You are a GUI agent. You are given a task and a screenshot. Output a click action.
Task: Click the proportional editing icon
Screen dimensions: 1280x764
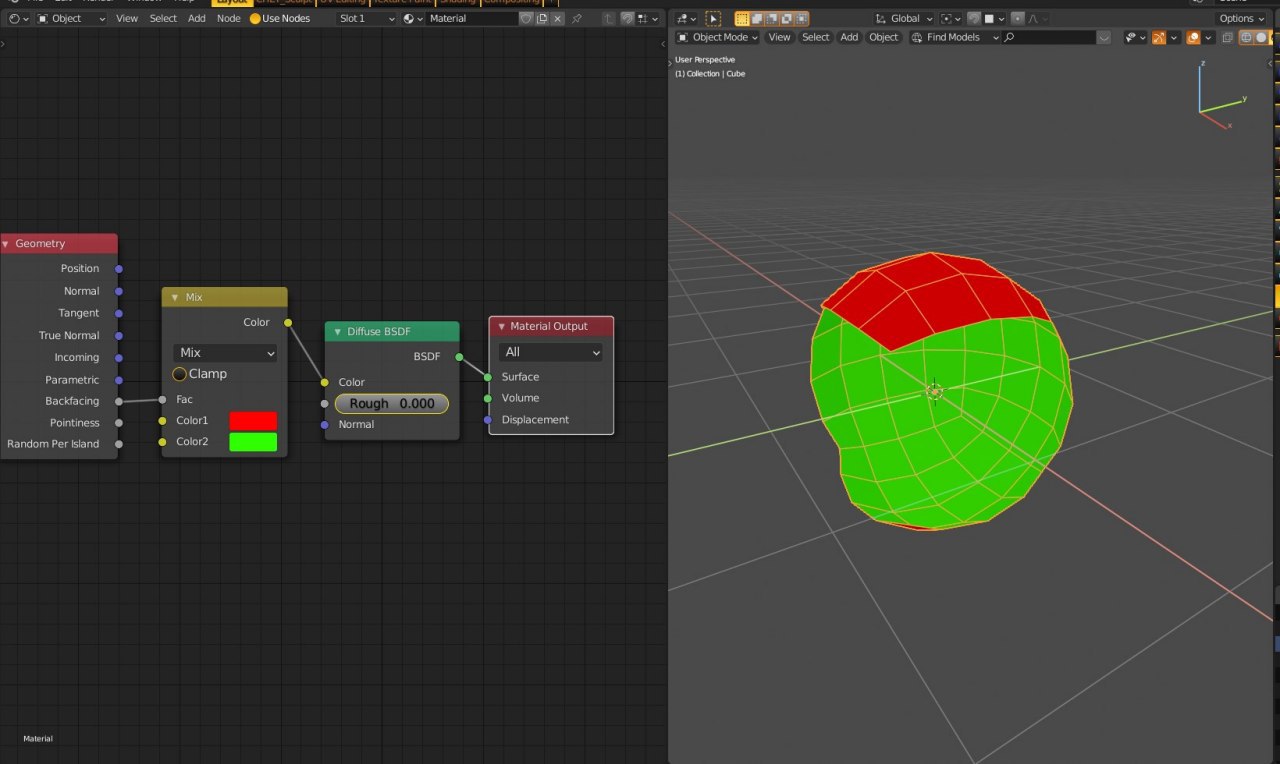[1017, 19]
